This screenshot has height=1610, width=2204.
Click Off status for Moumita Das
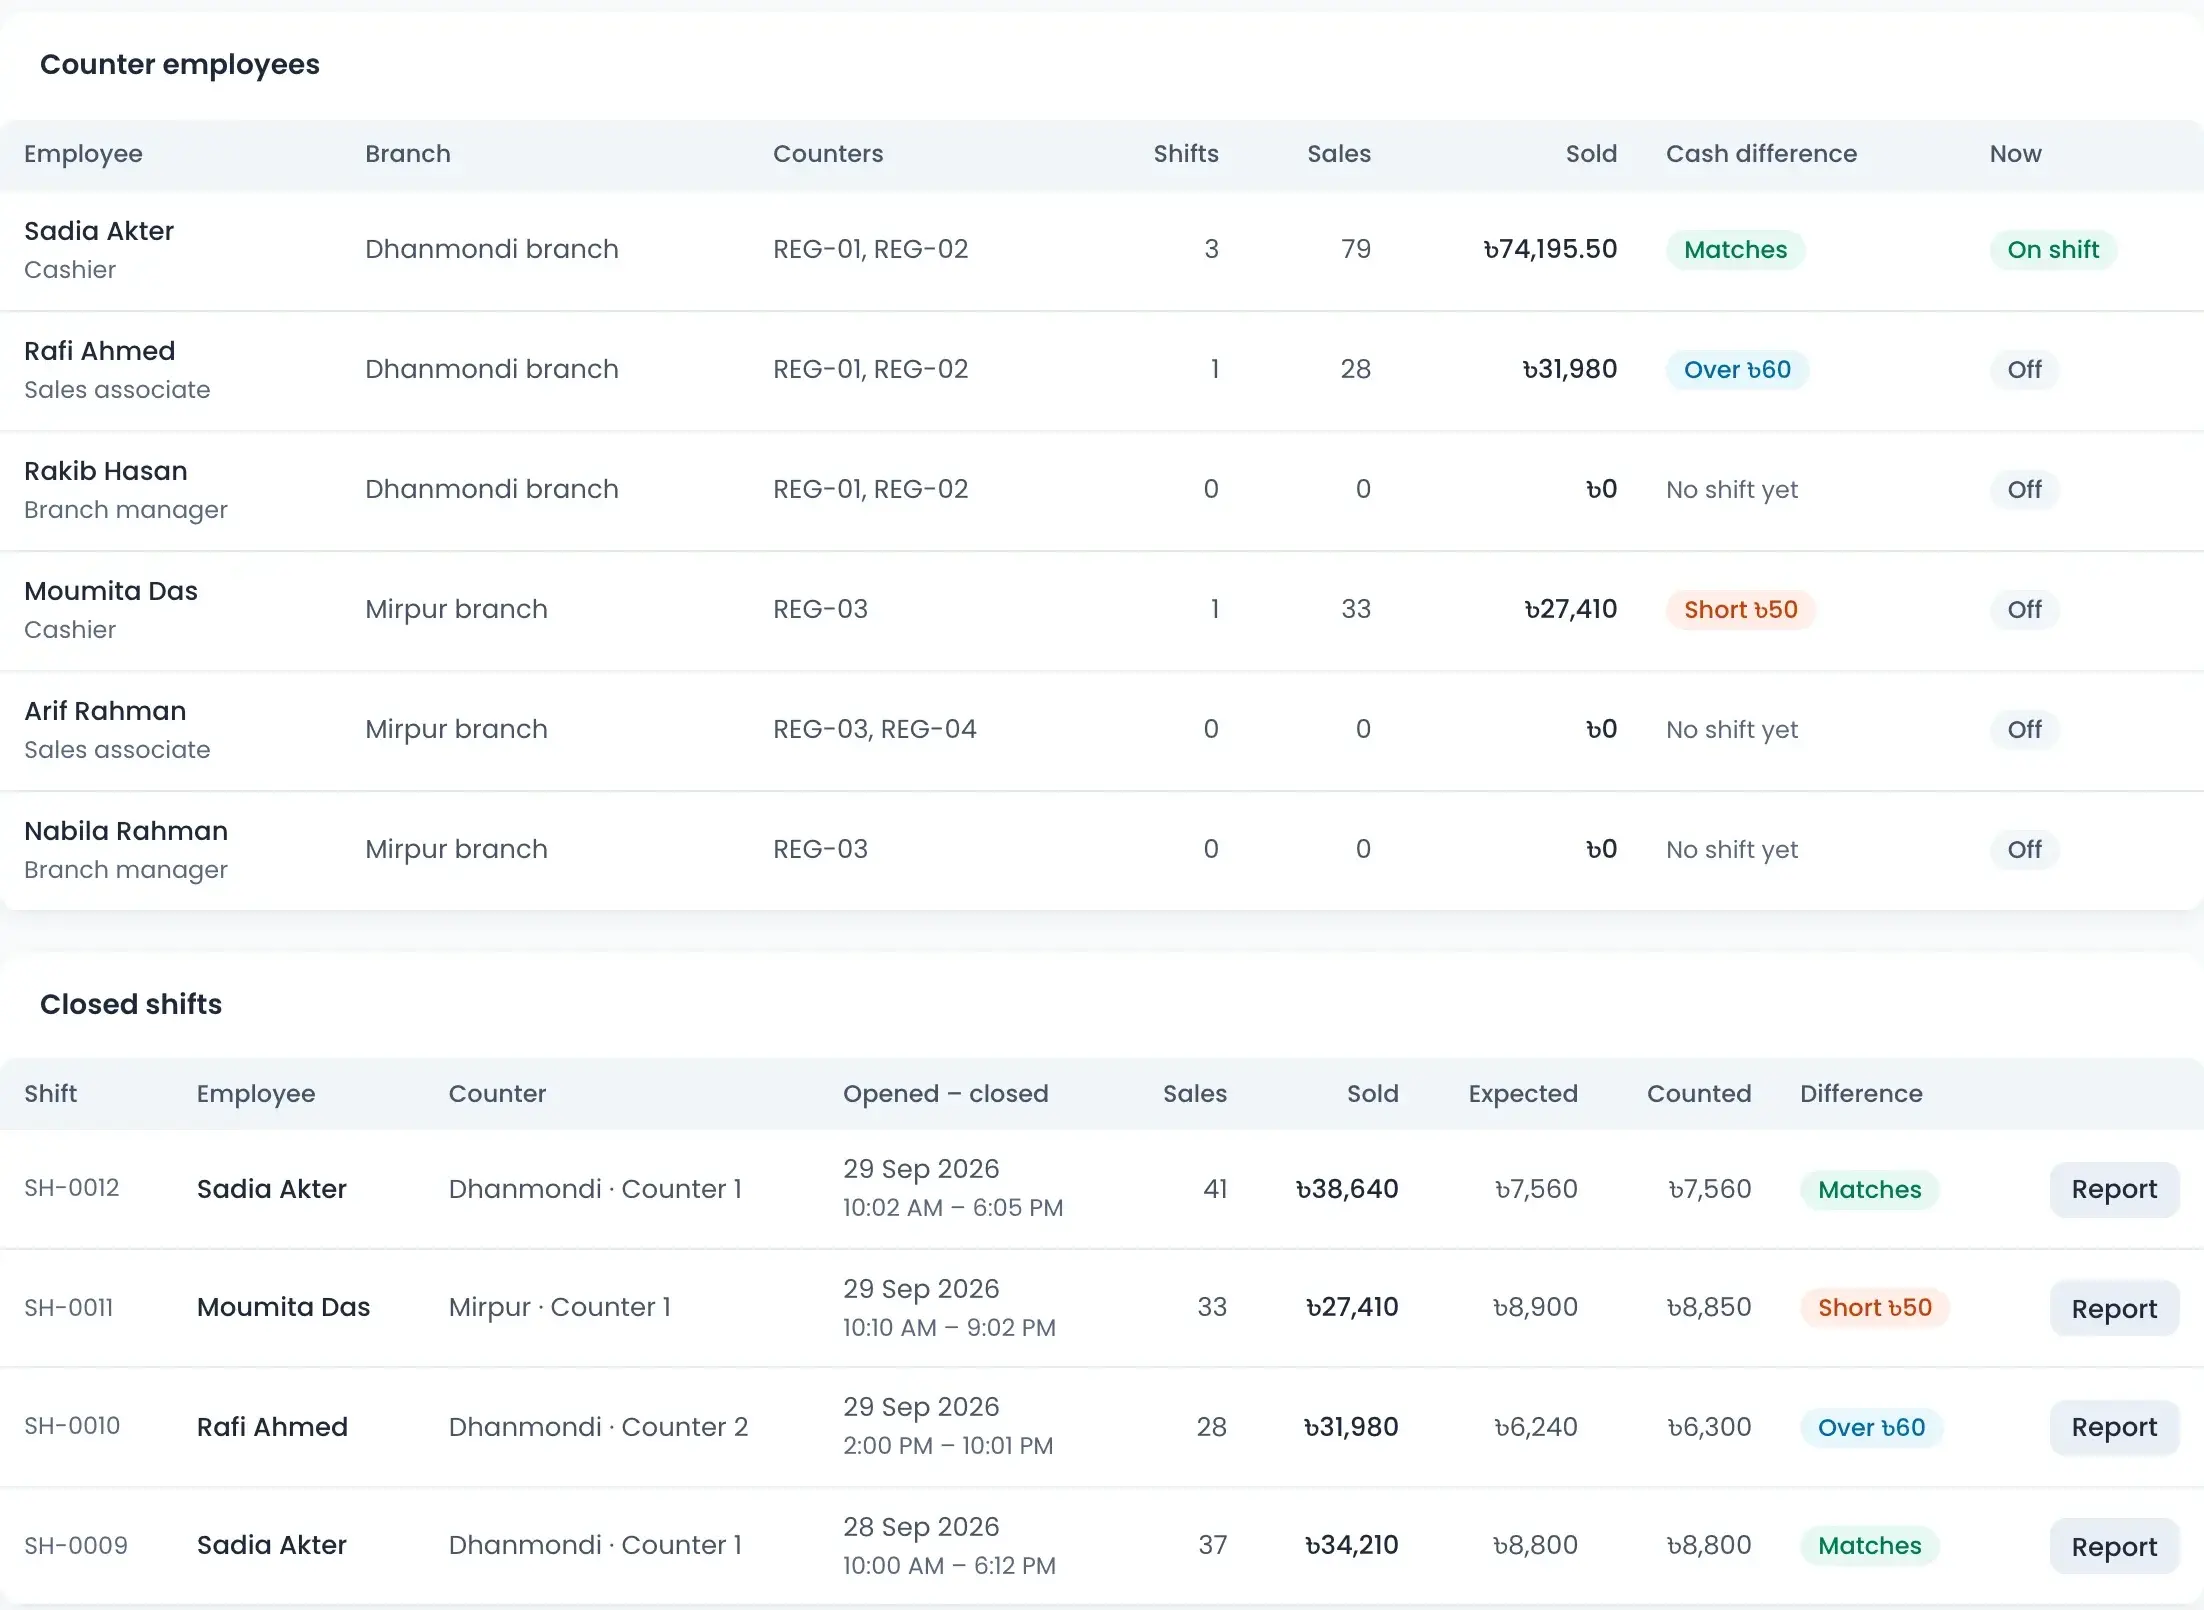[2024, 609]
